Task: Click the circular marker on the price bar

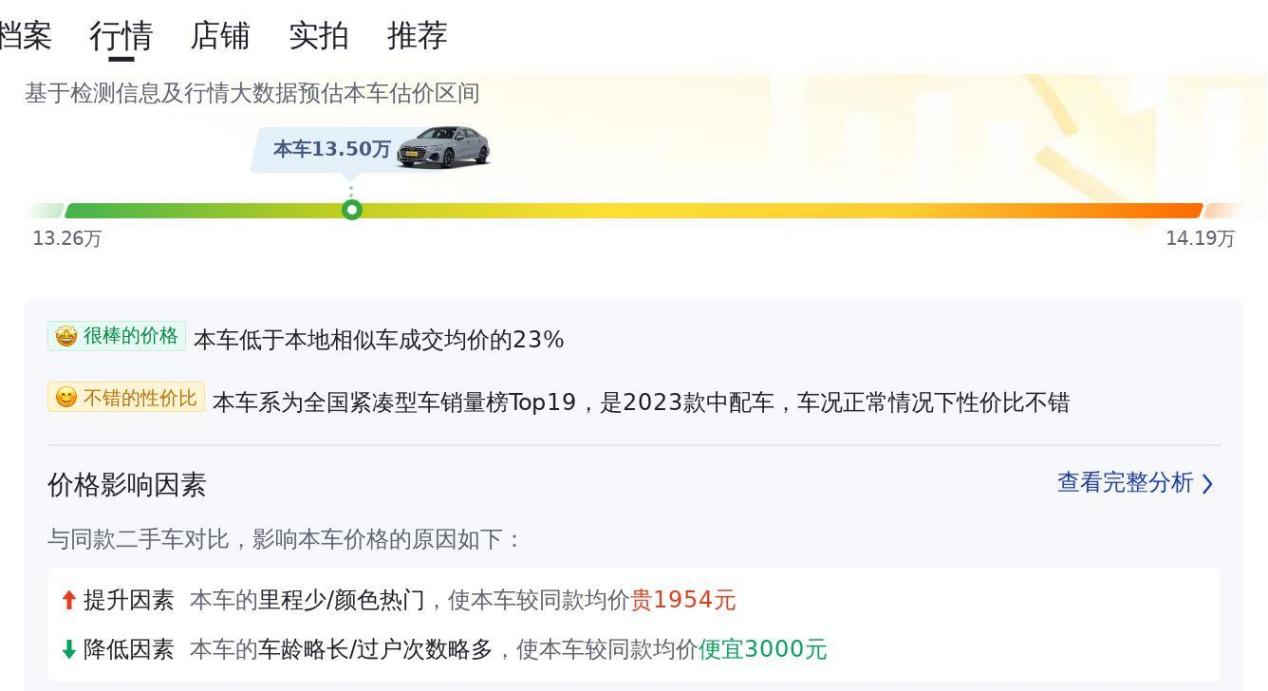Action: pos(351,210)
